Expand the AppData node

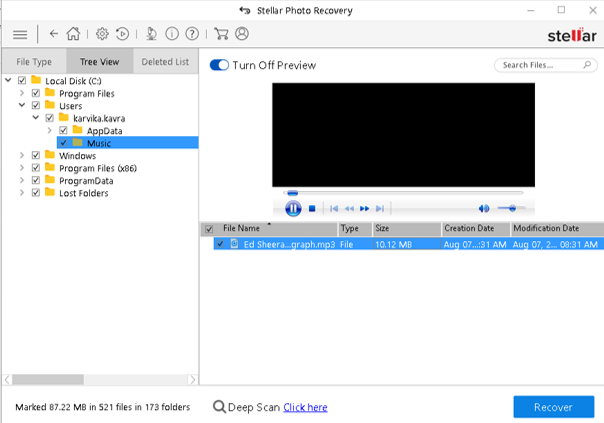[50, 130]
